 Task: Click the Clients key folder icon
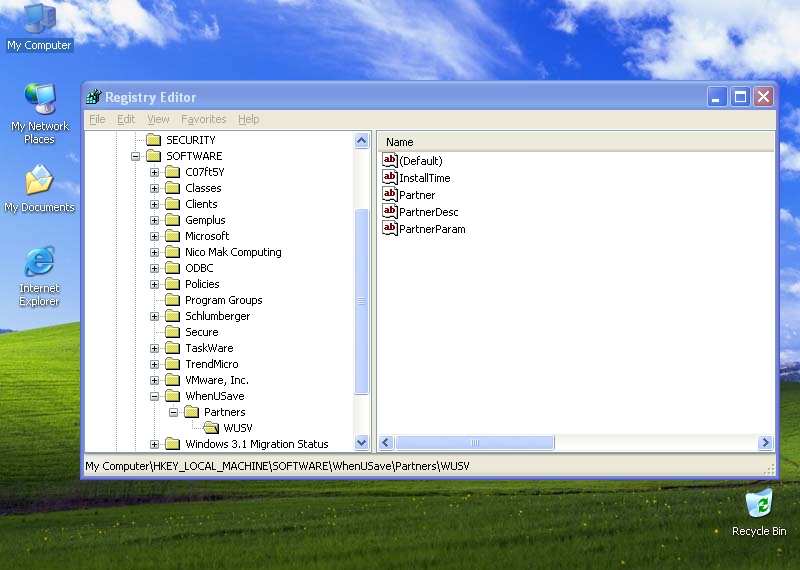tap(173, 204)
